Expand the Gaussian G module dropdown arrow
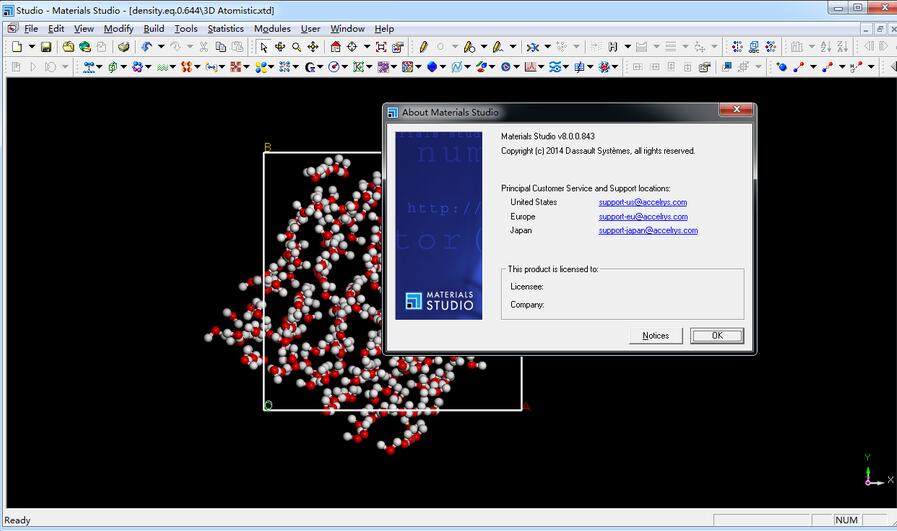Viewport: 897px width, 531px height. (320, 67)
